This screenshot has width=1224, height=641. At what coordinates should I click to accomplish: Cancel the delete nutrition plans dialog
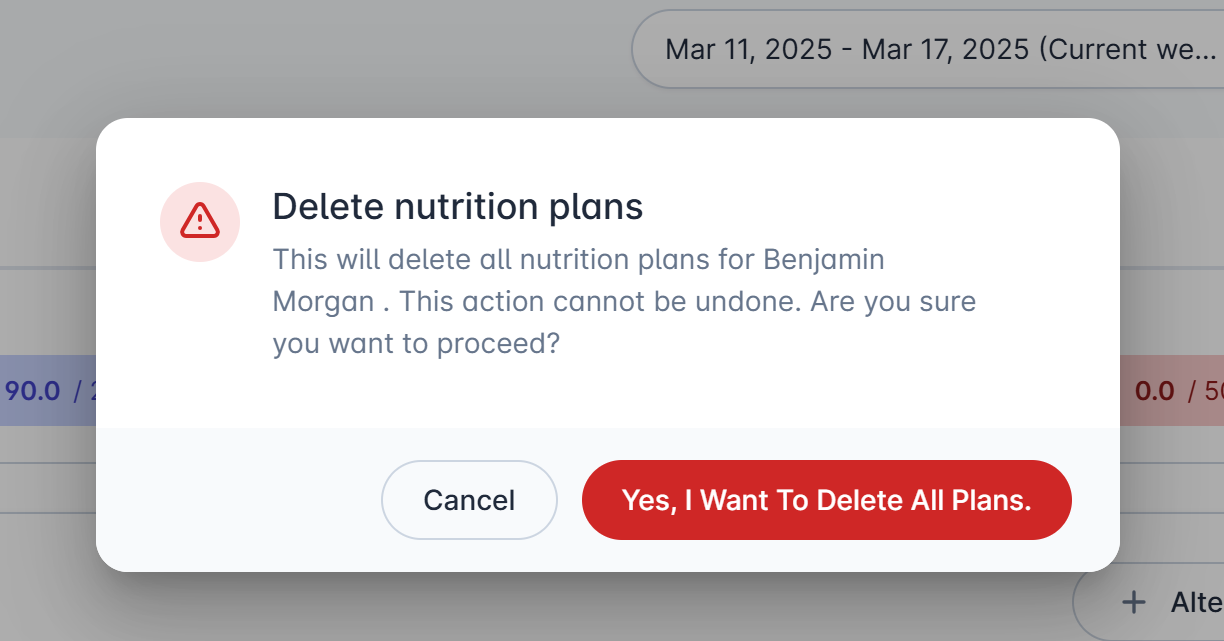(469, 500)
